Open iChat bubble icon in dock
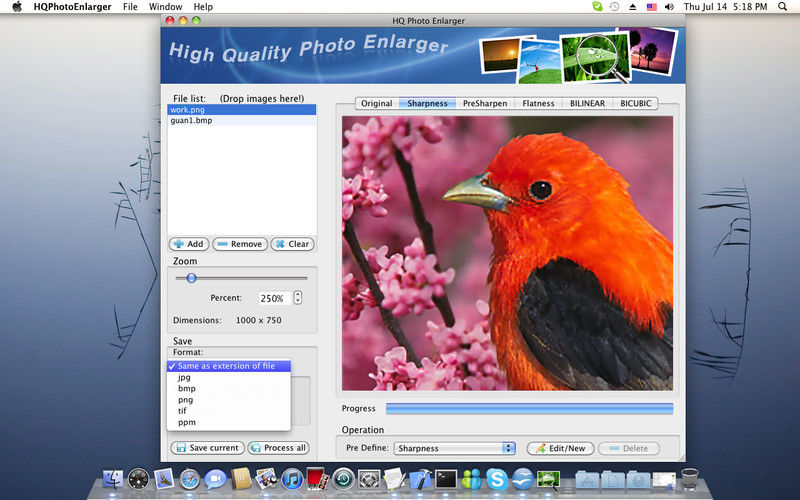This screenshot has height=500, width=800. [x=215, y=480]
